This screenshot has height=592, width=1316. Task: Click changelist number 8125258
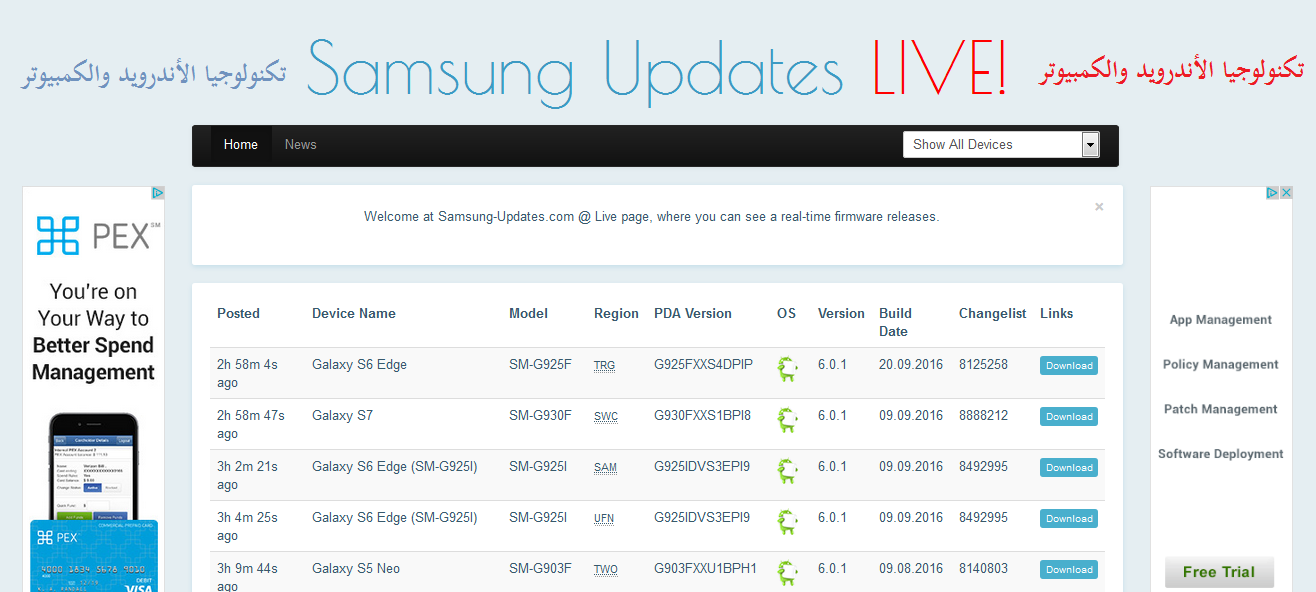[x=983, y=364]
